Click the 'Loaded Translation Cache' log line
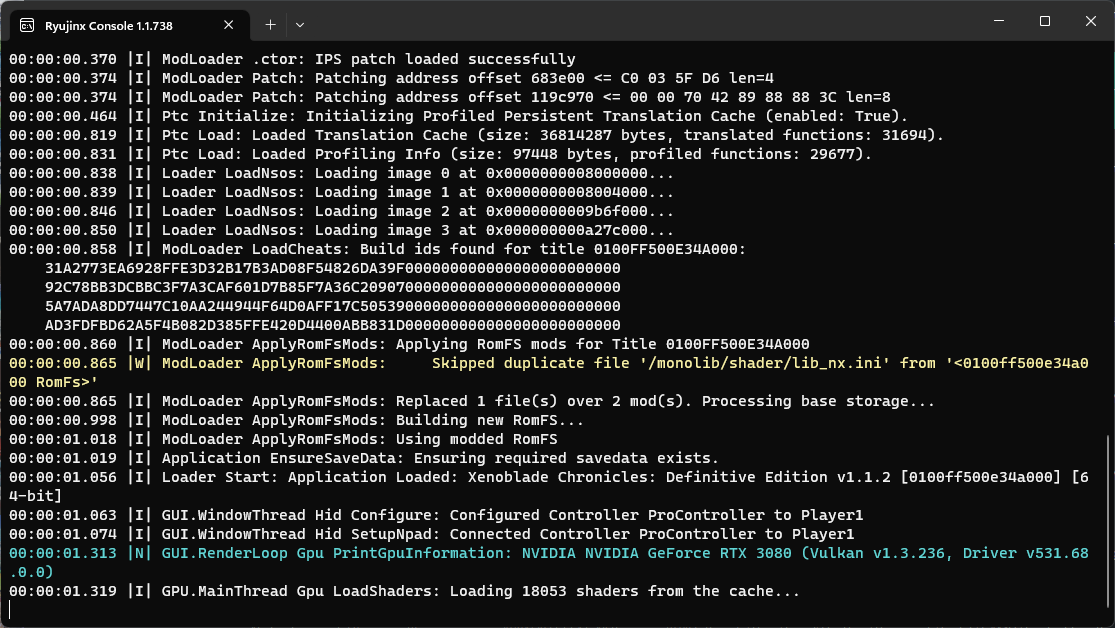Screen dimensions: 1115x628 coord(476,135)
